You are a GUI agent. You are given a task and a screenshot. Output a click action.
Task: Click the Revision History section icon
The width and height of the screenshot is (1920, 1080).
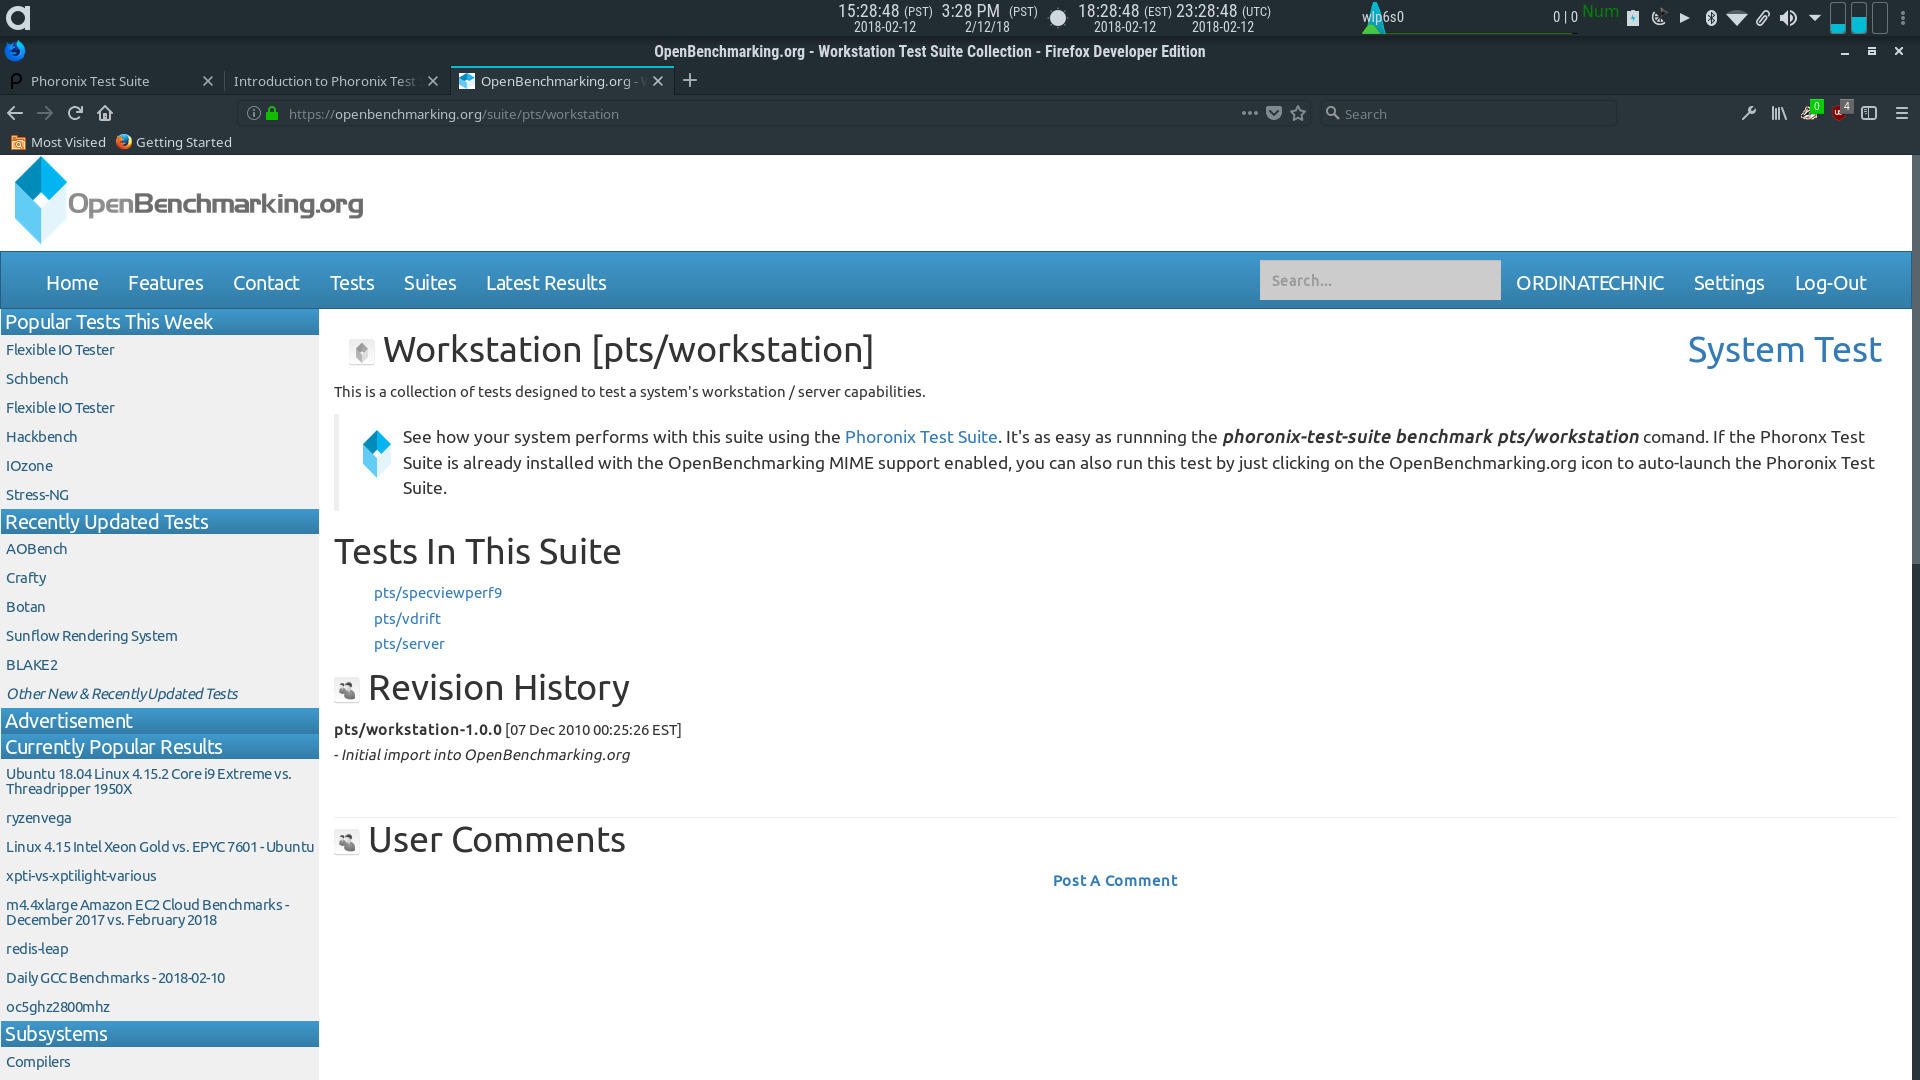pyautogui.click(x=347, y=689)
